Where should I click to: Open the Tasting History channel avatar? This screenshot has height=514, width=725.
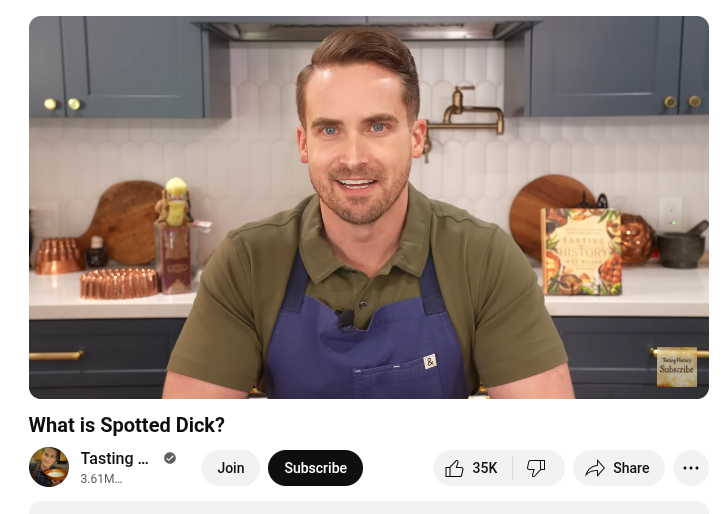click(x=49, y=467)
